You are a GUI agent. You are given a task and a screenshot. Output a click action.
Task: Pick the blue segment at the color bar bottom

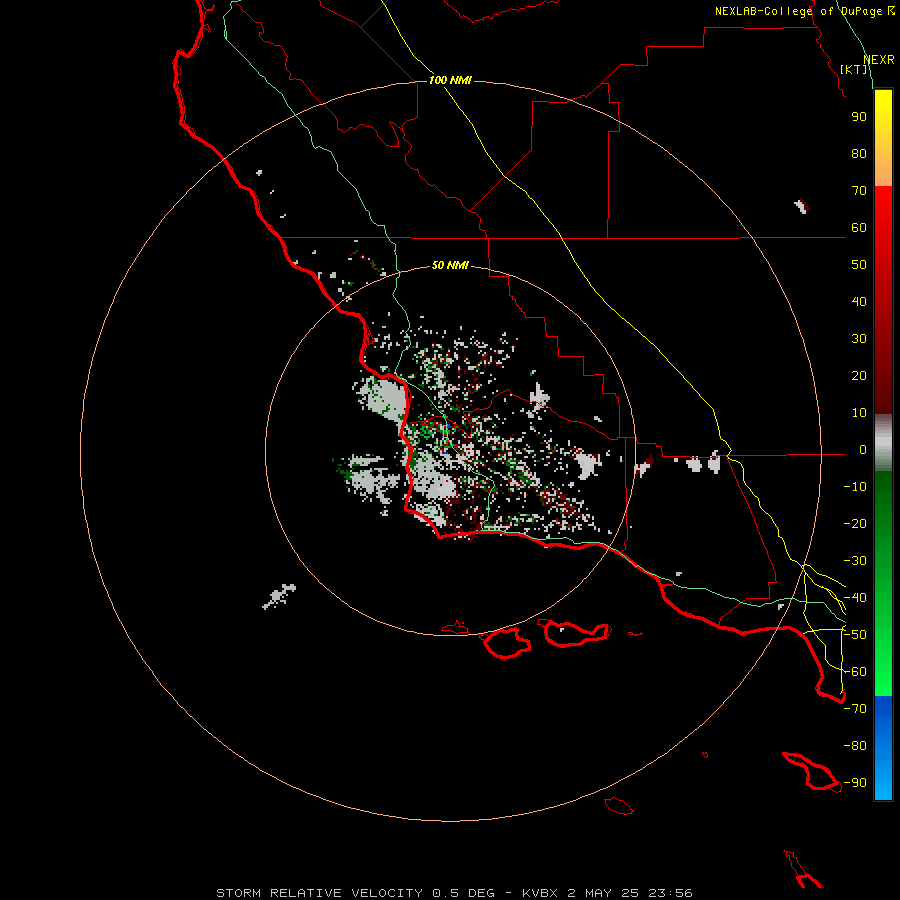[x=883, y=748]
